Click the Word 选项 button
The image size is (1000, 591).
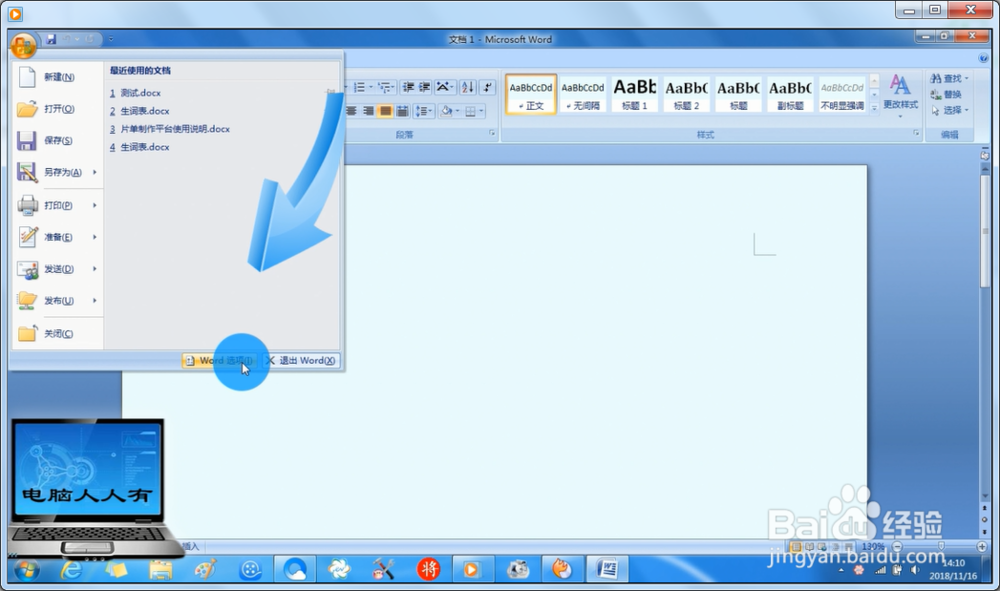(x=219, y=361)
